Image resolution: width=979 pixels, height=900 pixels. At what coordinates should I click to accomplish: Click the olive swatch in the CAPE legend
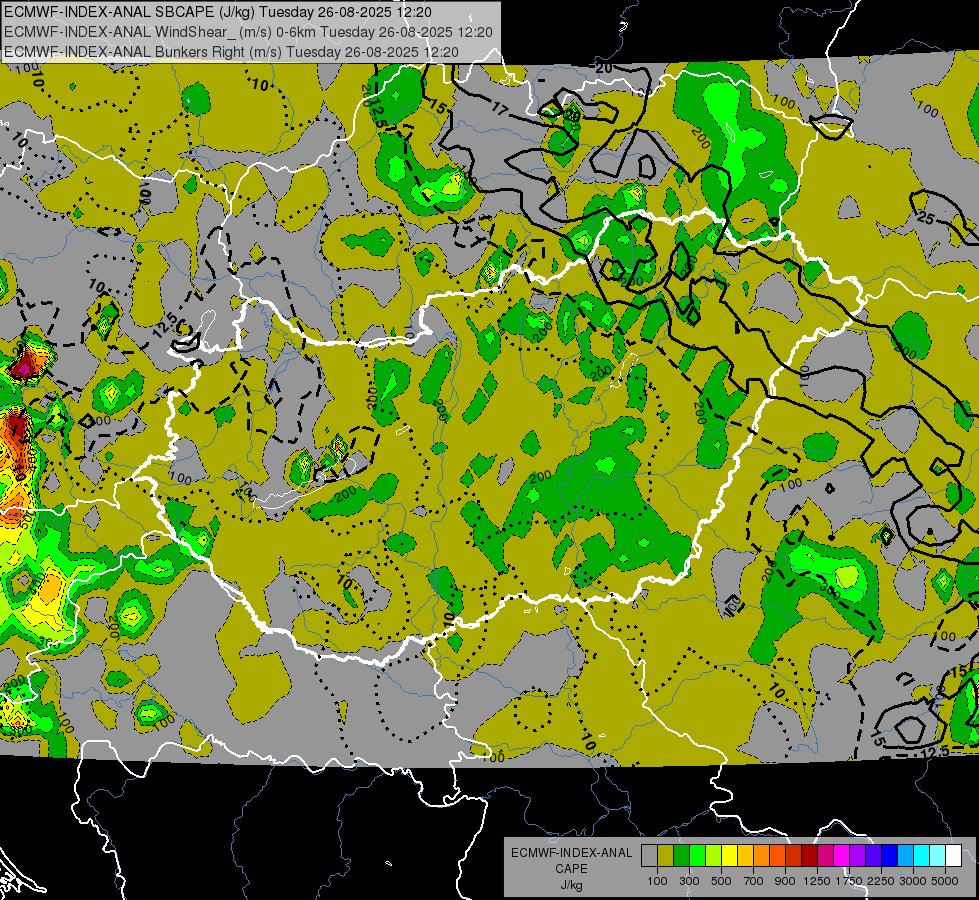(666, 856)
